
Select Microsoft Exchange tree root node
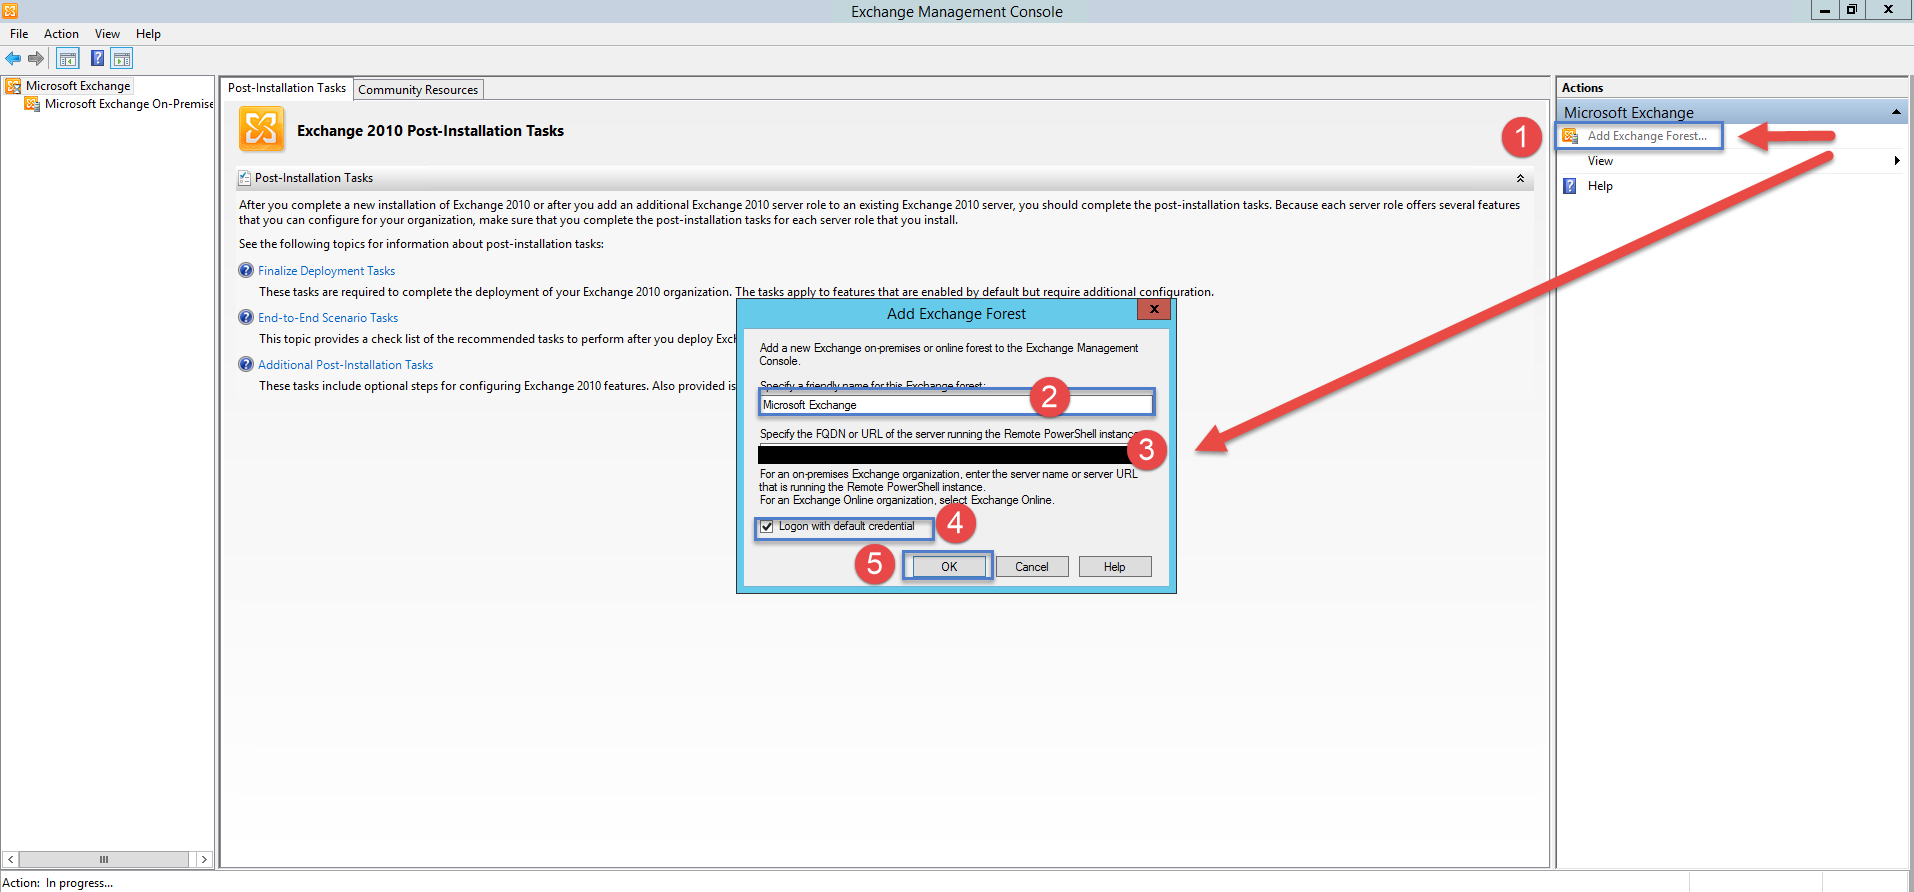pyautogui.click(x=78, y=86)
